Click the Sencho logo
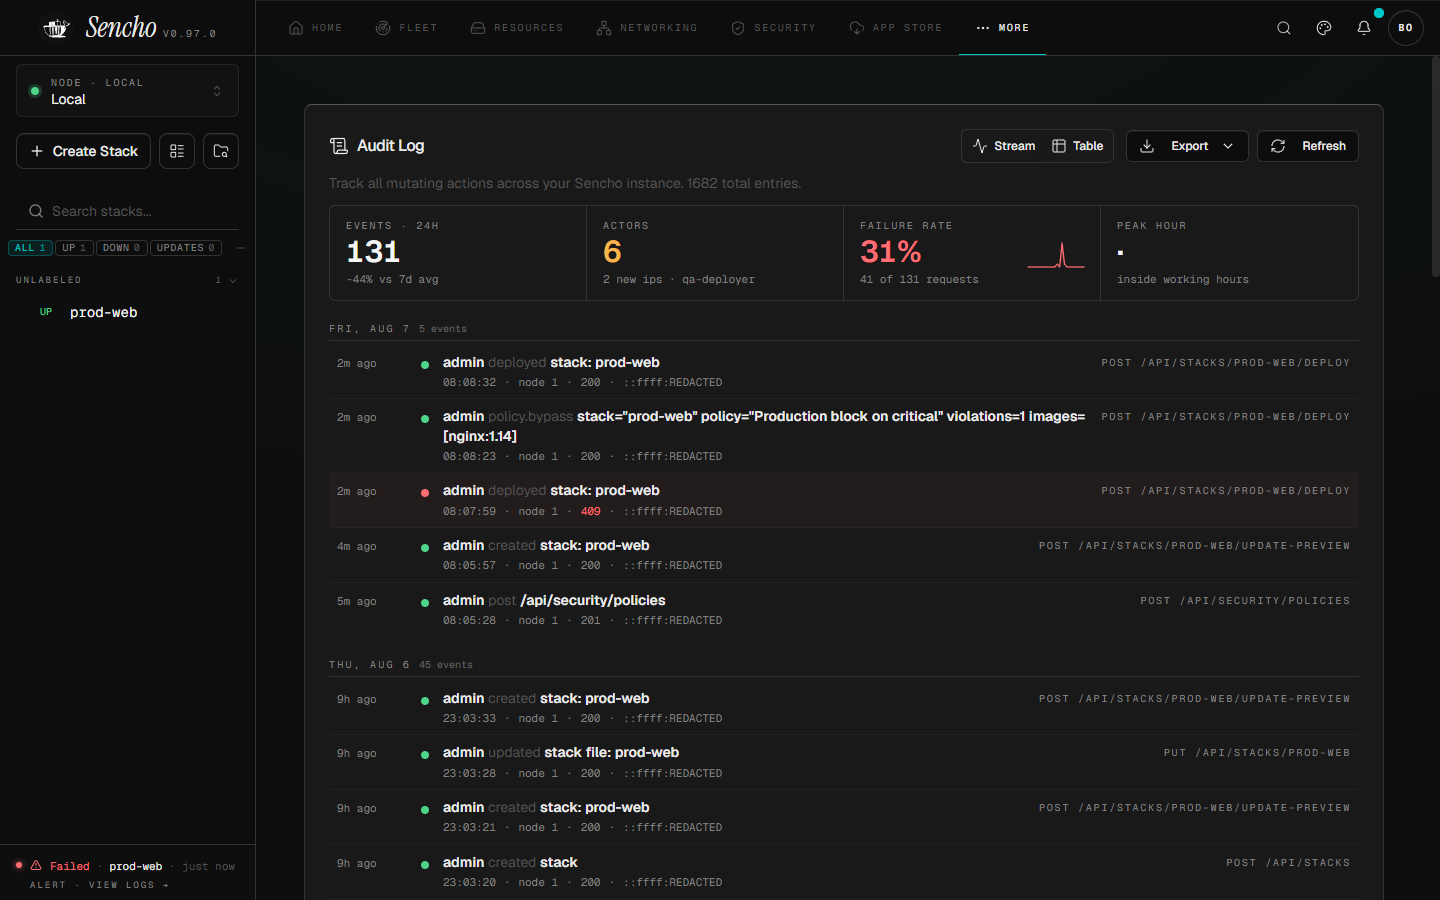Image resolution: width=1440 pixels, height=900 pixels. coord(100,28)
